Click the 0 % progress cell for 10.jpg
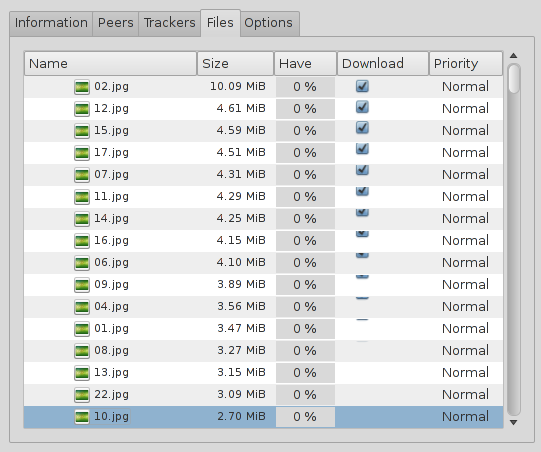This screenshot has width=541, height=452. pyautogui.click(x=305, y=417)
